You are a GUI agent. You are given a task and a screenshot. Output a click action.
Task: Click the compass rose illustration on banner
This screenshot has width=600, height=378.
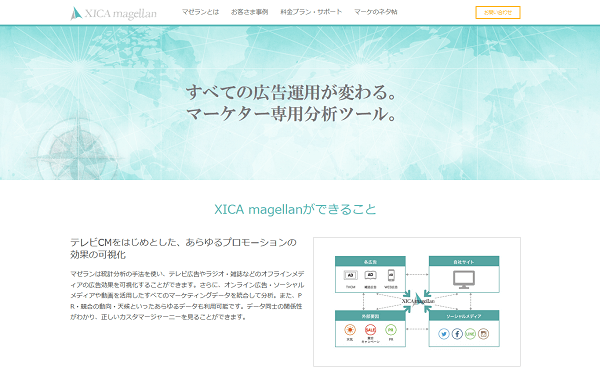[78, 150]
